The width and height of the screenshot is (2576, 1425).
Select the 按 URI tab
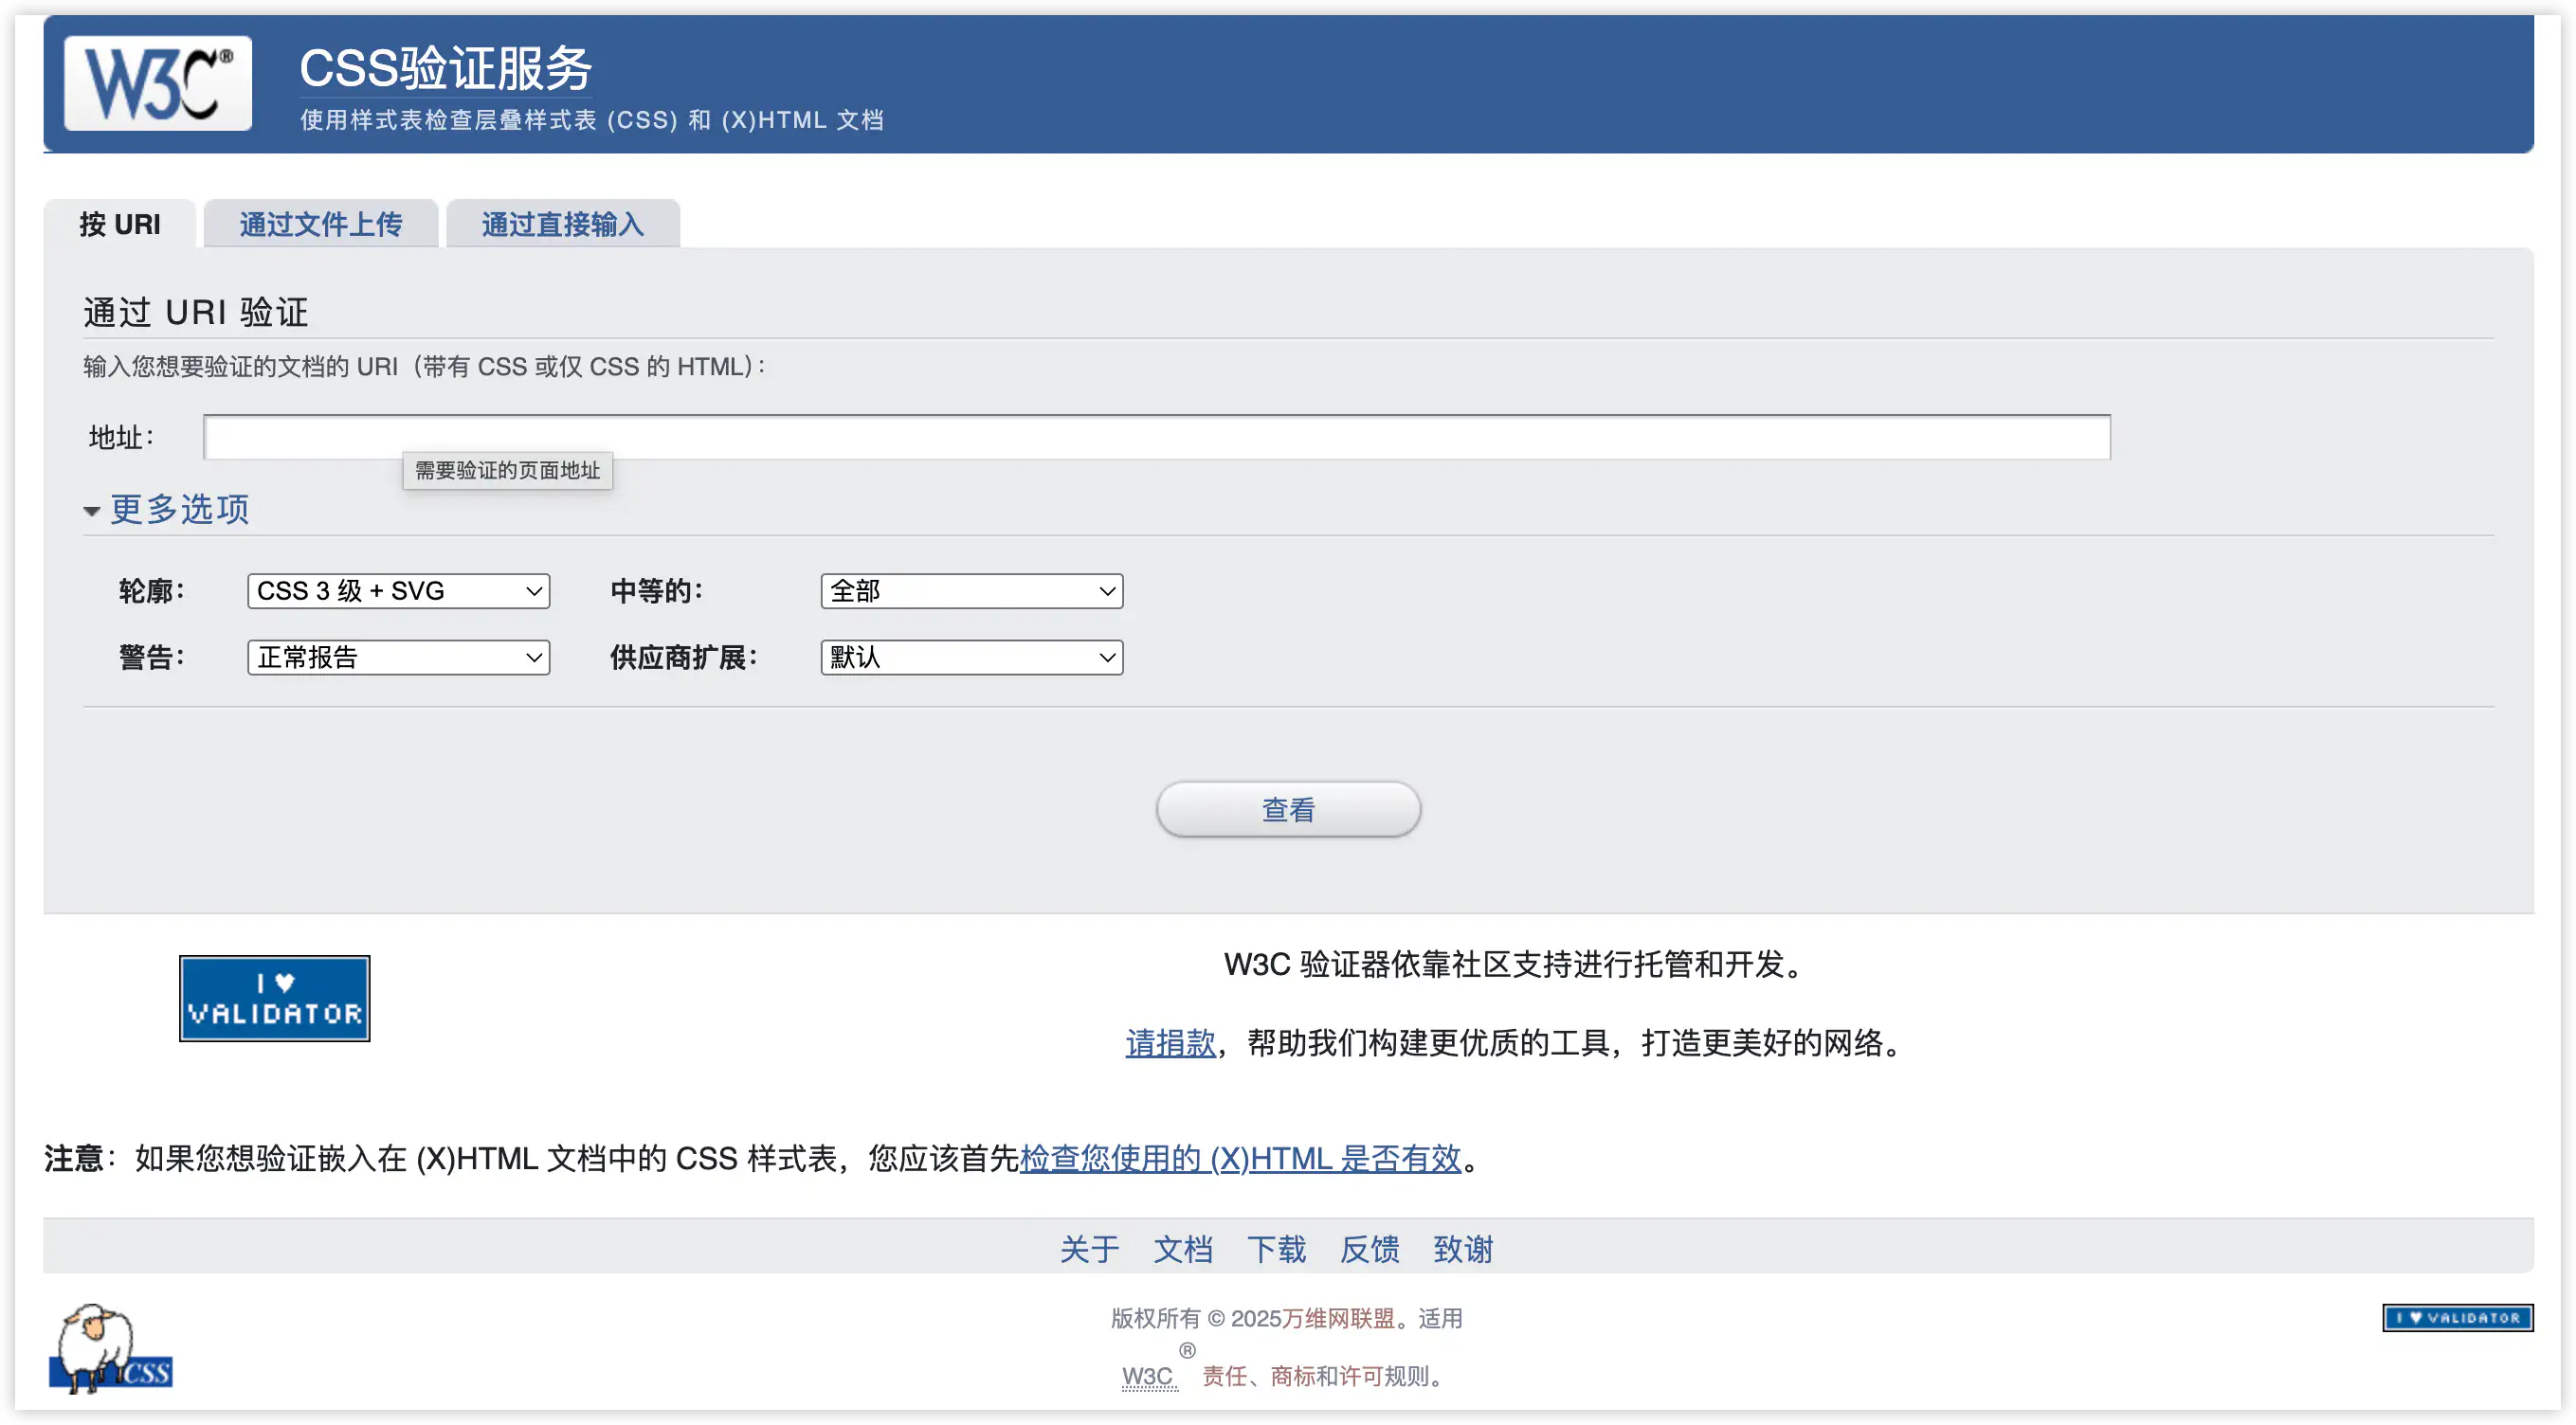[120, 224]
